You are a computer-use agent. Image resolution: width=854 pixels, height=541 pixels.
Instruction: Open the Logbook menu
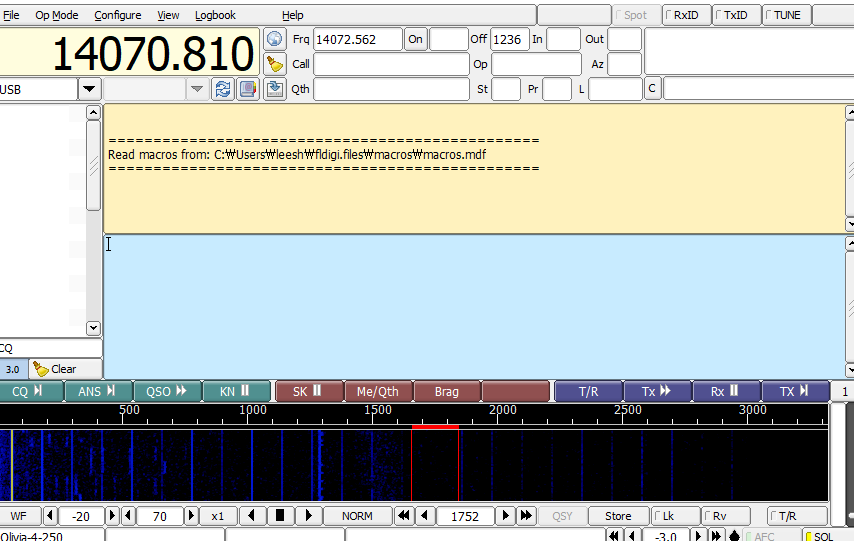[x=215, y=15]
